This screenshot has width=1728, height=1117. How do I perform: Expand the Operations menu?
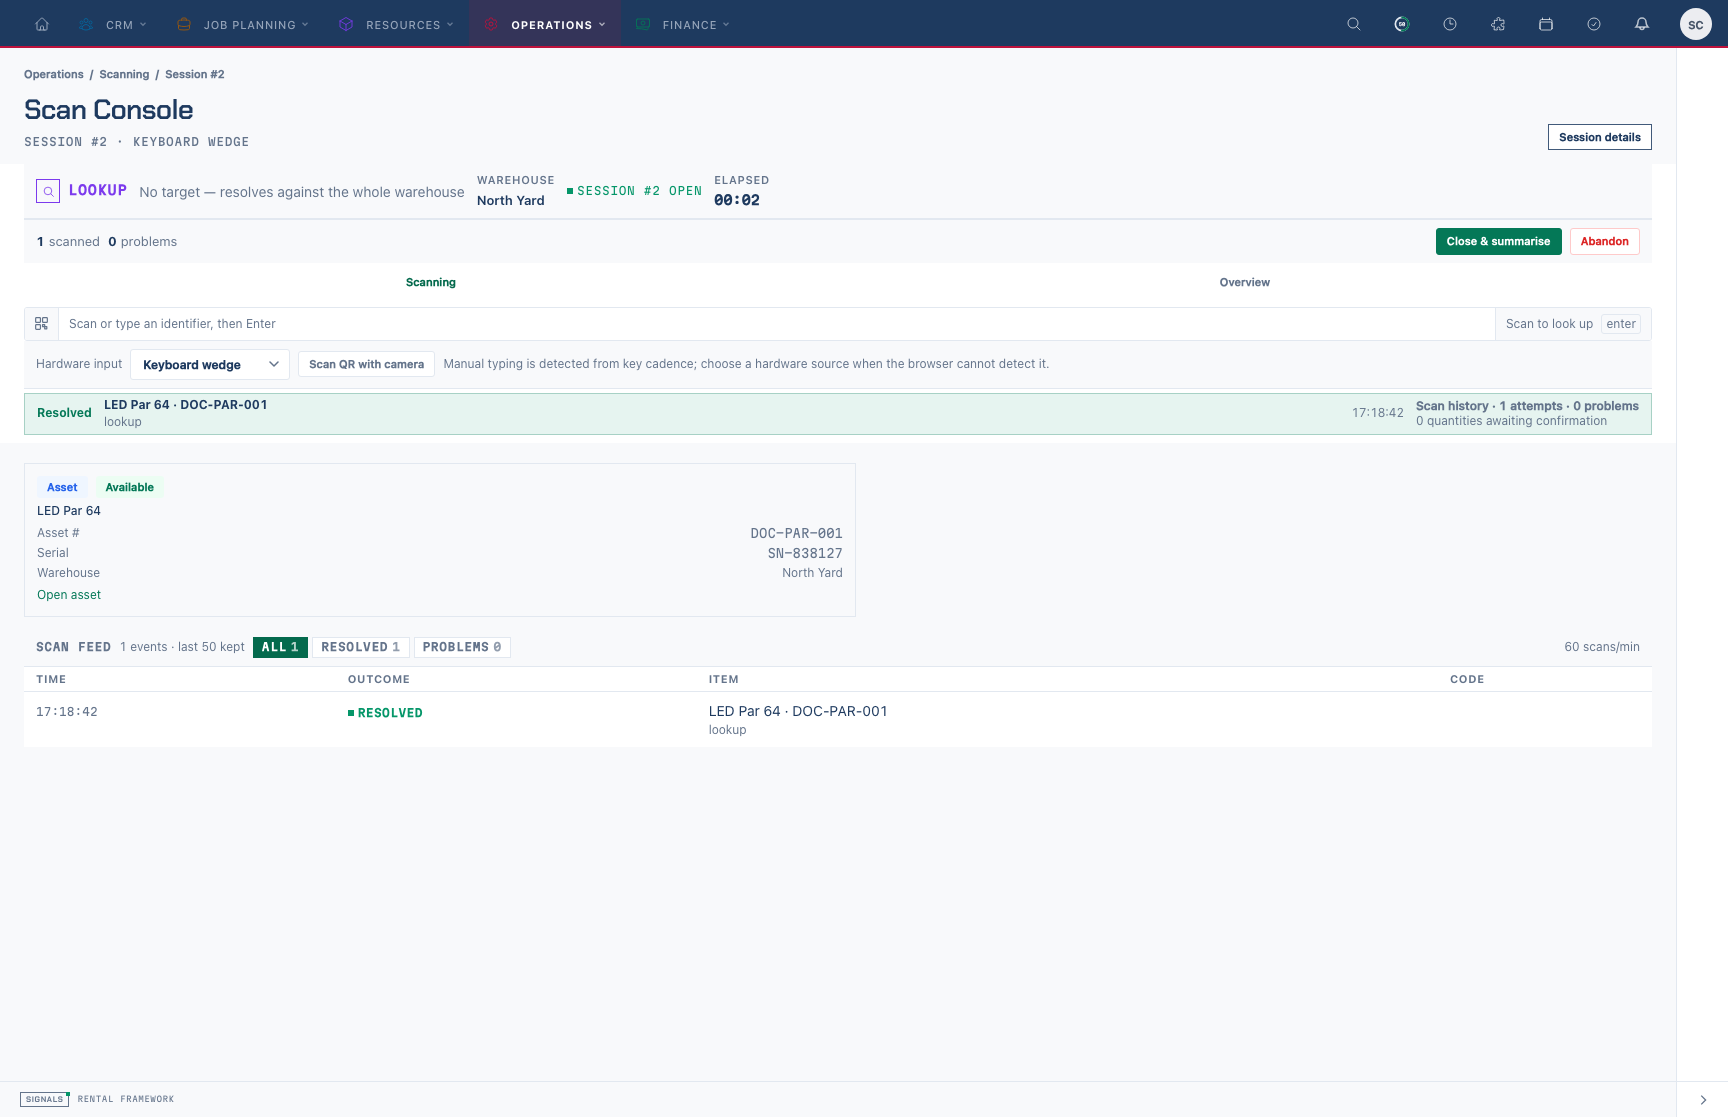545,24
